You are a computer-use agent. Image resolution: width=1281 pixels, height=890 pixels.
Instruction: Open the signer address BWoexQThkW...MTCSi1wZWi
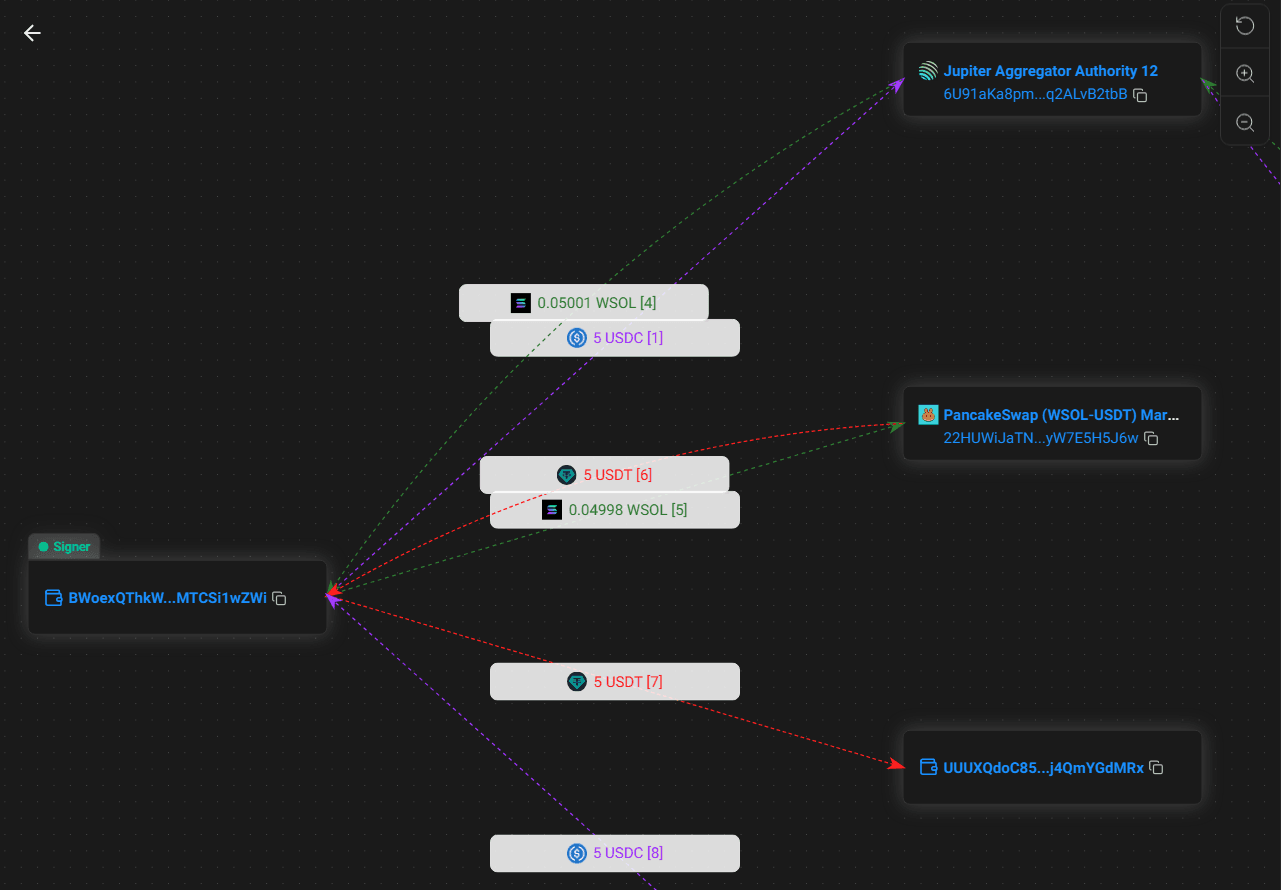point(167,598)
